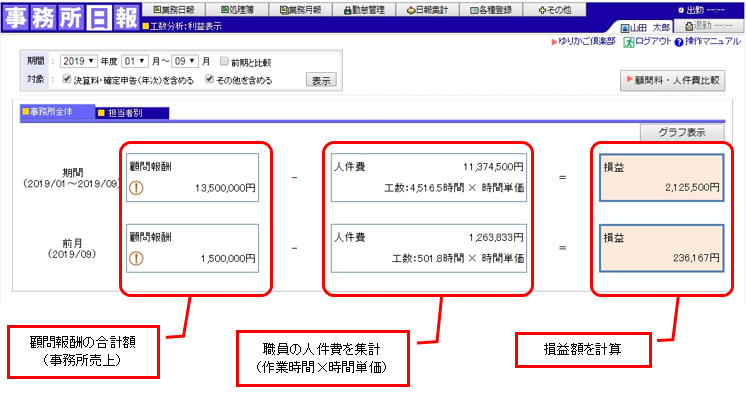Click the 退勤 clock-out button
This screenshot has width=746, height=394.
pos(708,26)
